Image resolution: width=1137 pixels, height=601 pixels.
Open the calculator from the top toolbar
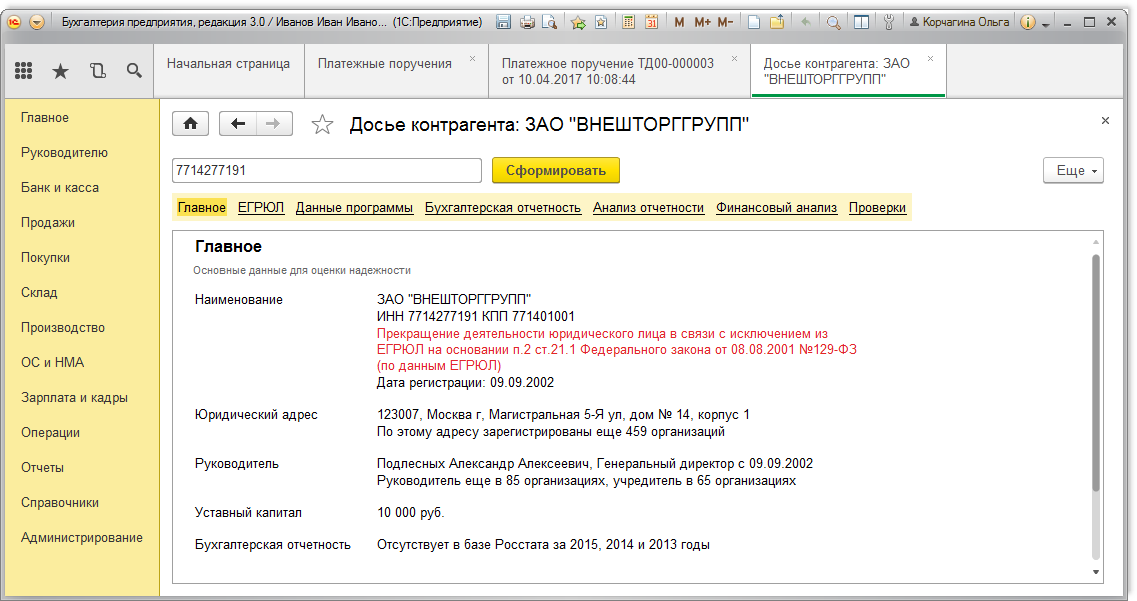click(629, 20)
